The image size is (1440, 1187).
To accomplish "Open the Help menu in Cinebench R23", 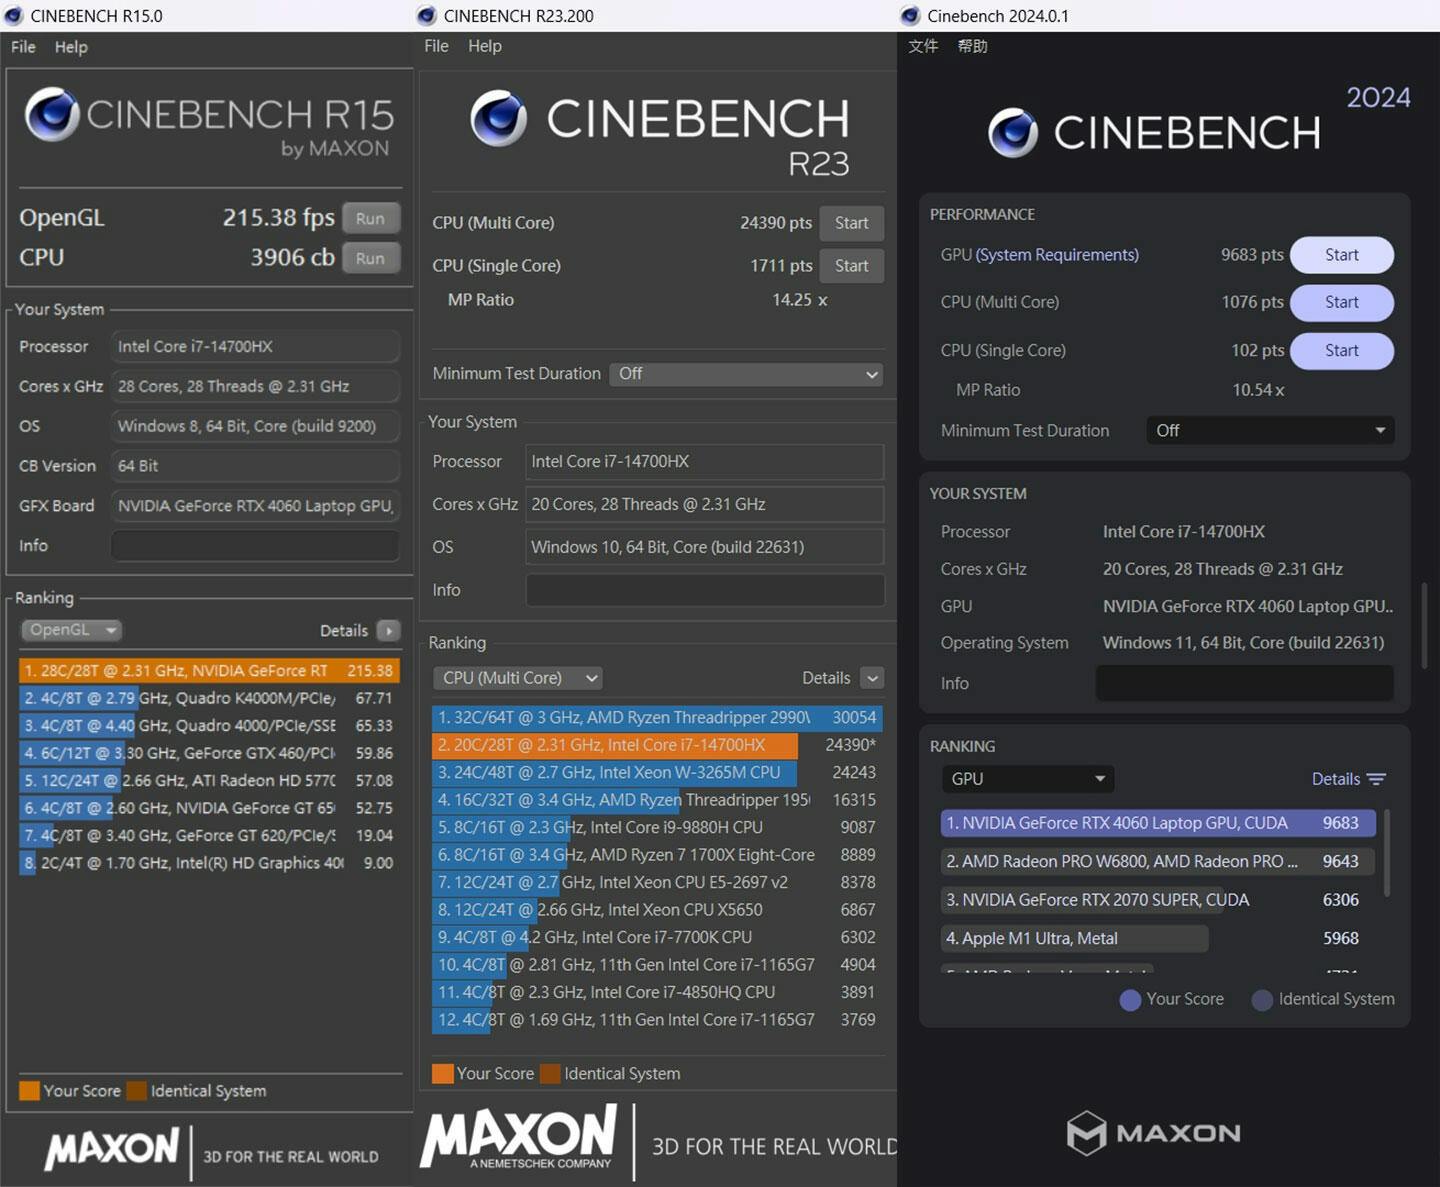I will click(485, 46).
